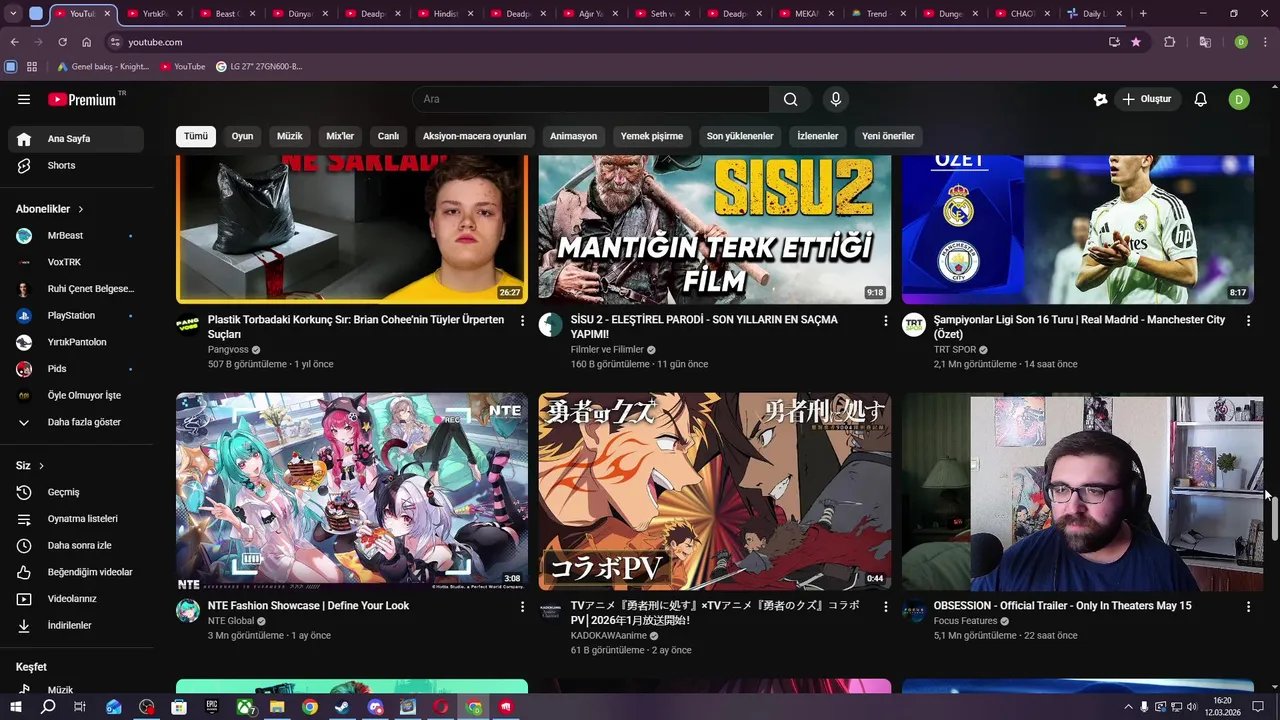Open YouTube bookmark in bookmarks bar
The height and width of the screenshot is (720, 1280).
(x=183, y=66)
